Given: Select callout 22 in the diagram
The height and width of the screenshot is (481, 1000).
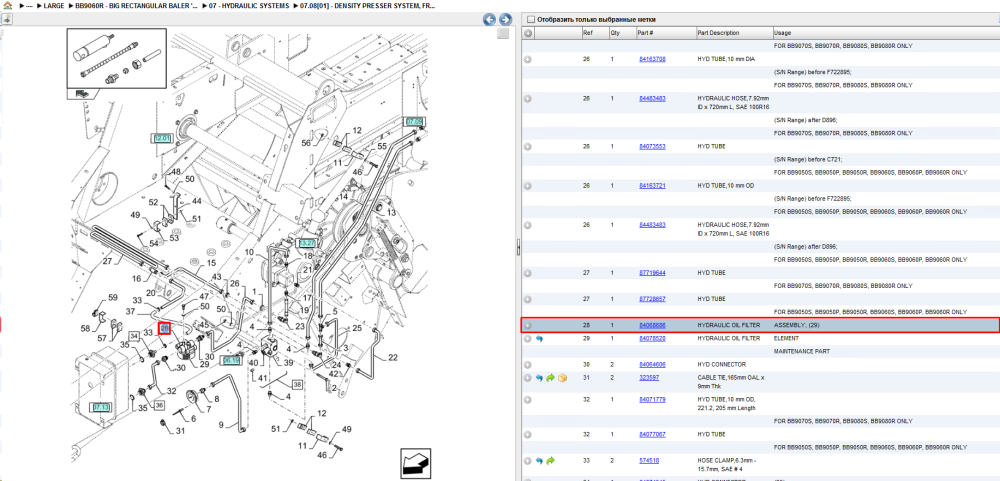Looking at the screenshot, I should tap(393, 357).
